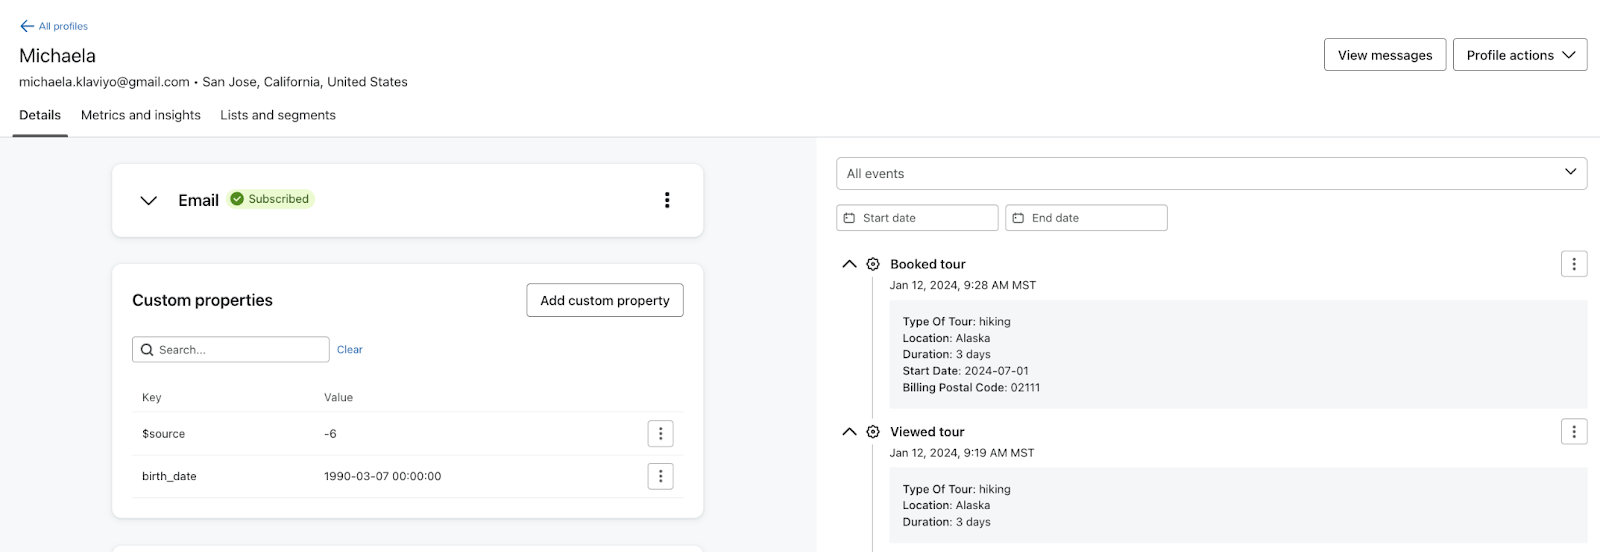Collapse the Booked tour event details
Image resolution: width=1600 pixels, height=552 pixels.
pos(849,264)
